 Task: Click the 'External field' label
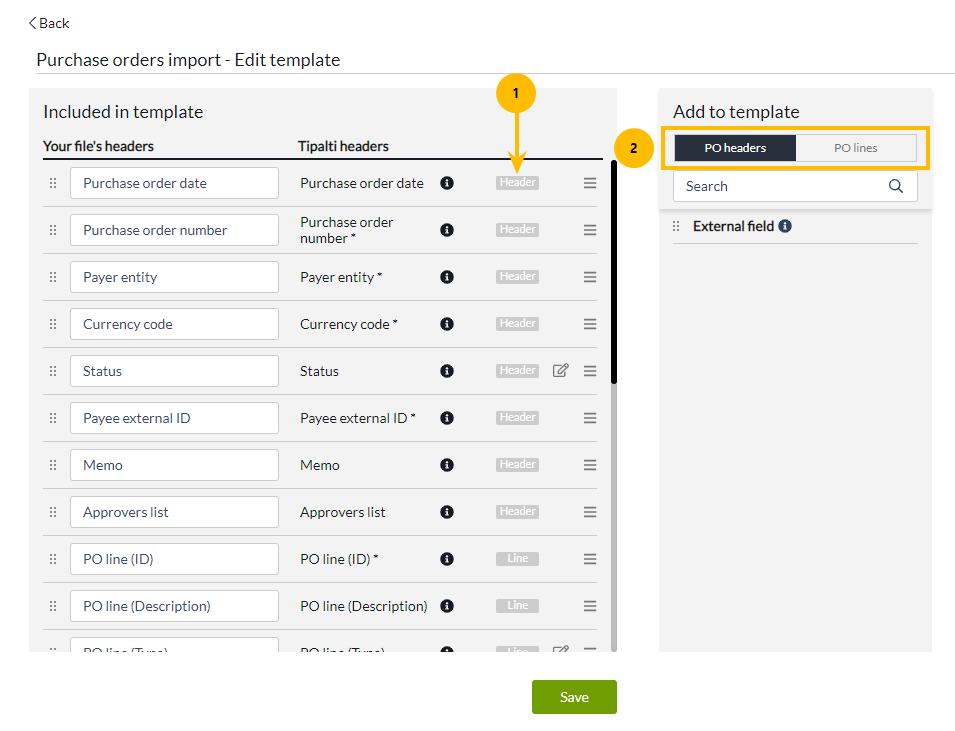733,227
